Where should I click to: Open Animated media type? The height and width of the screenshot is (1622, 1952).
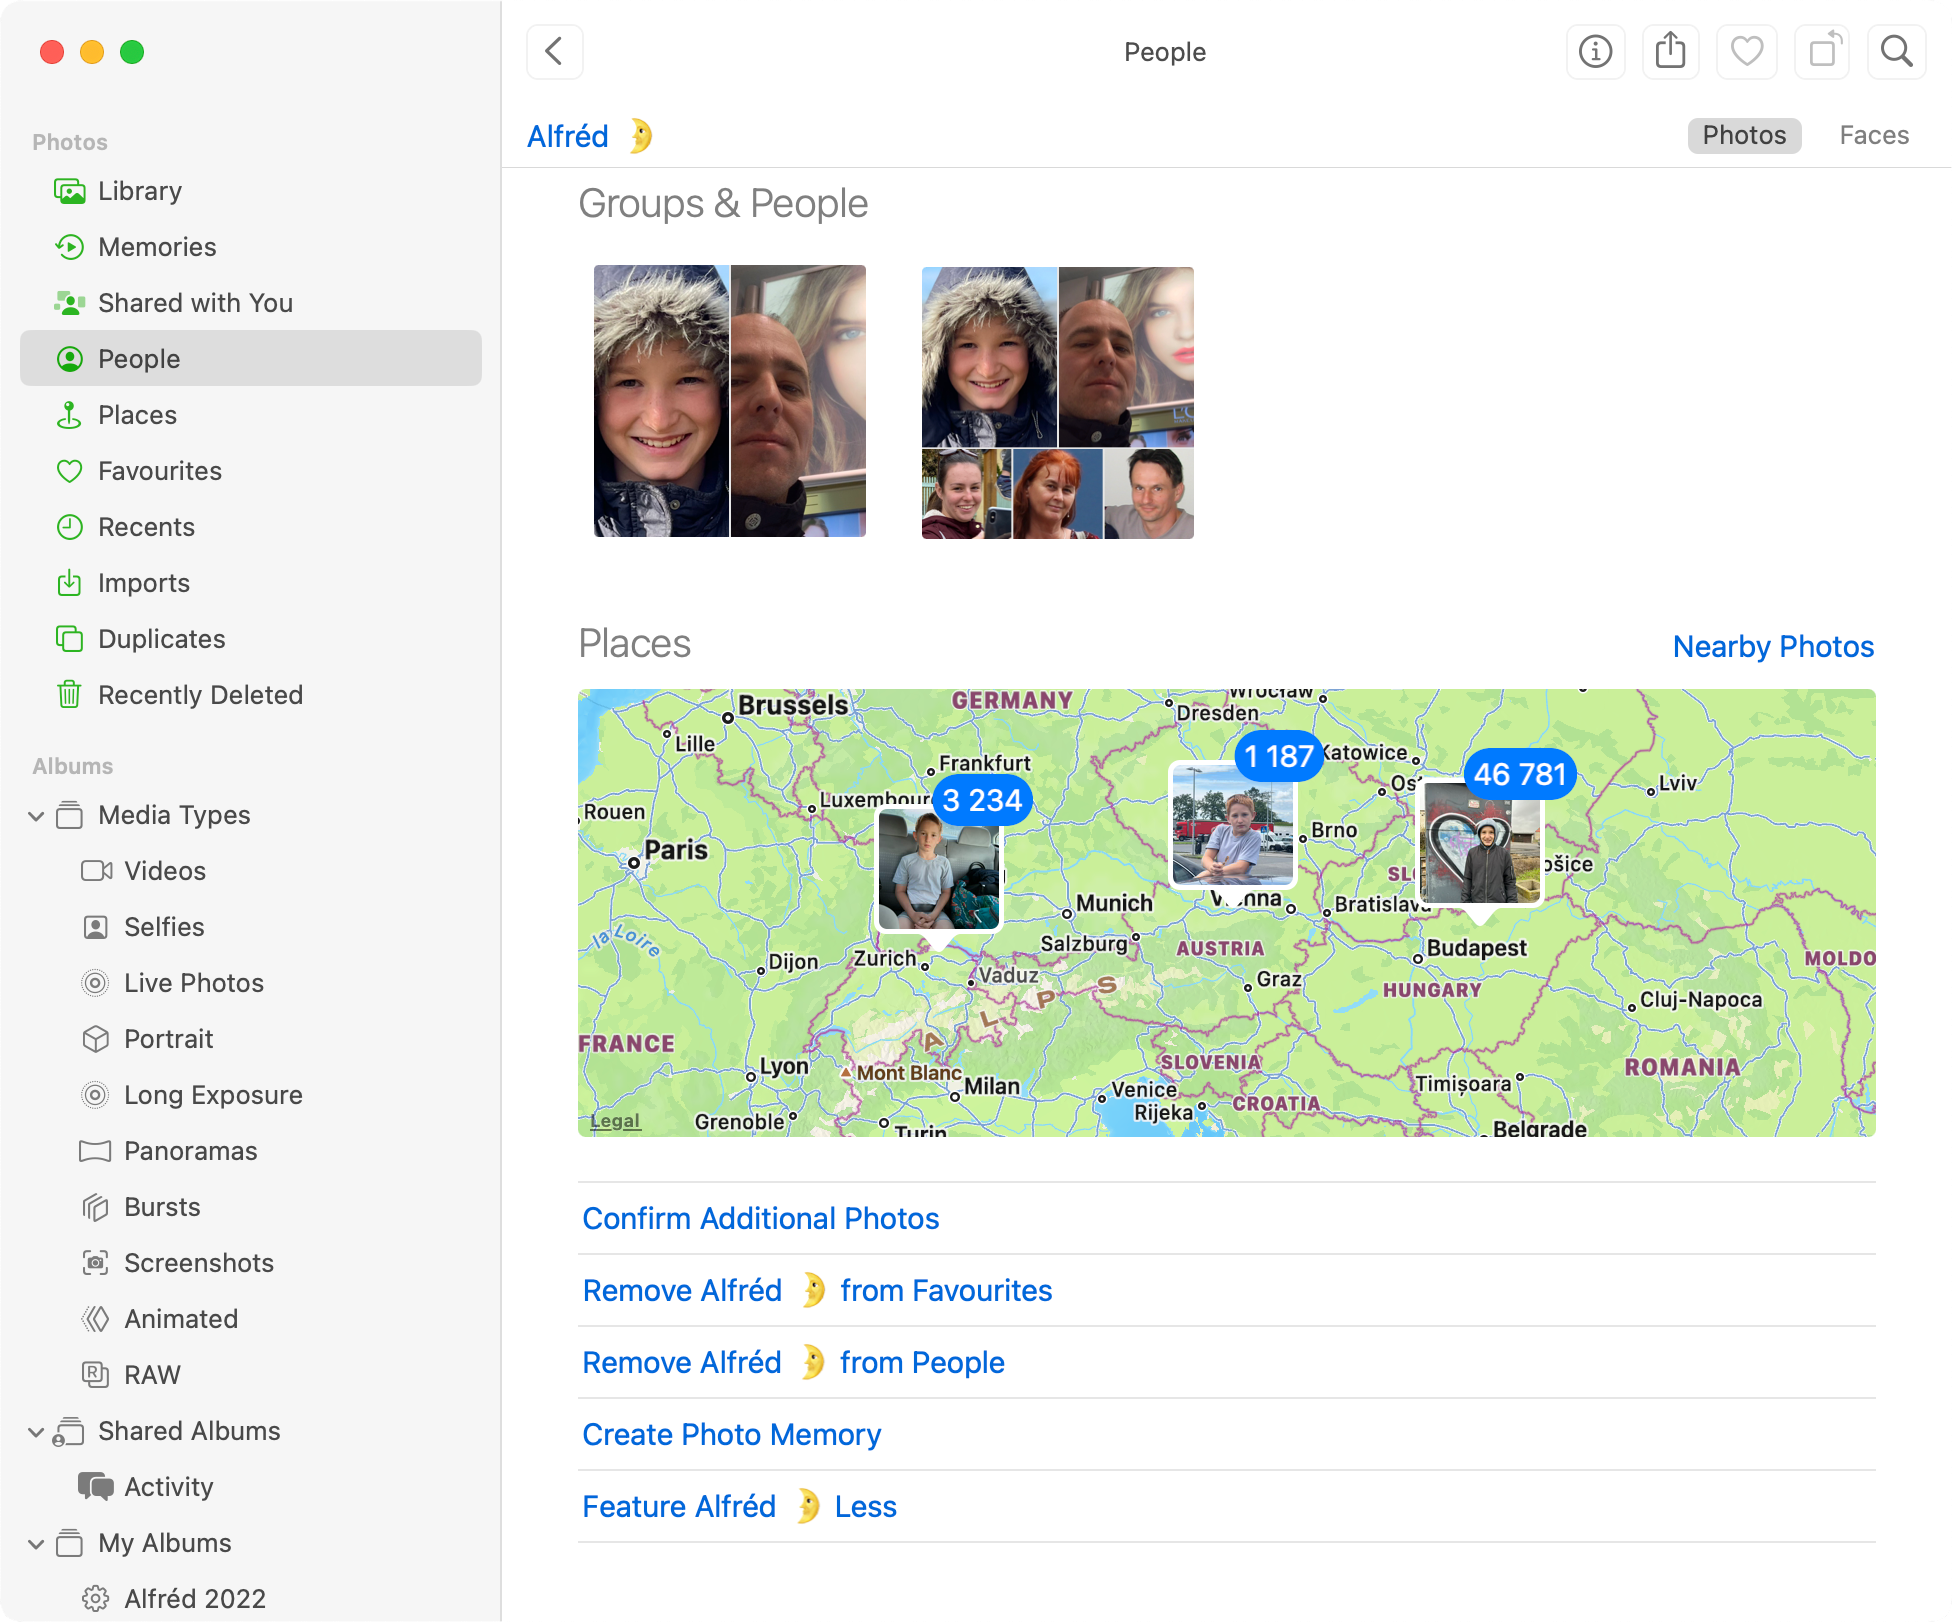250,1319
